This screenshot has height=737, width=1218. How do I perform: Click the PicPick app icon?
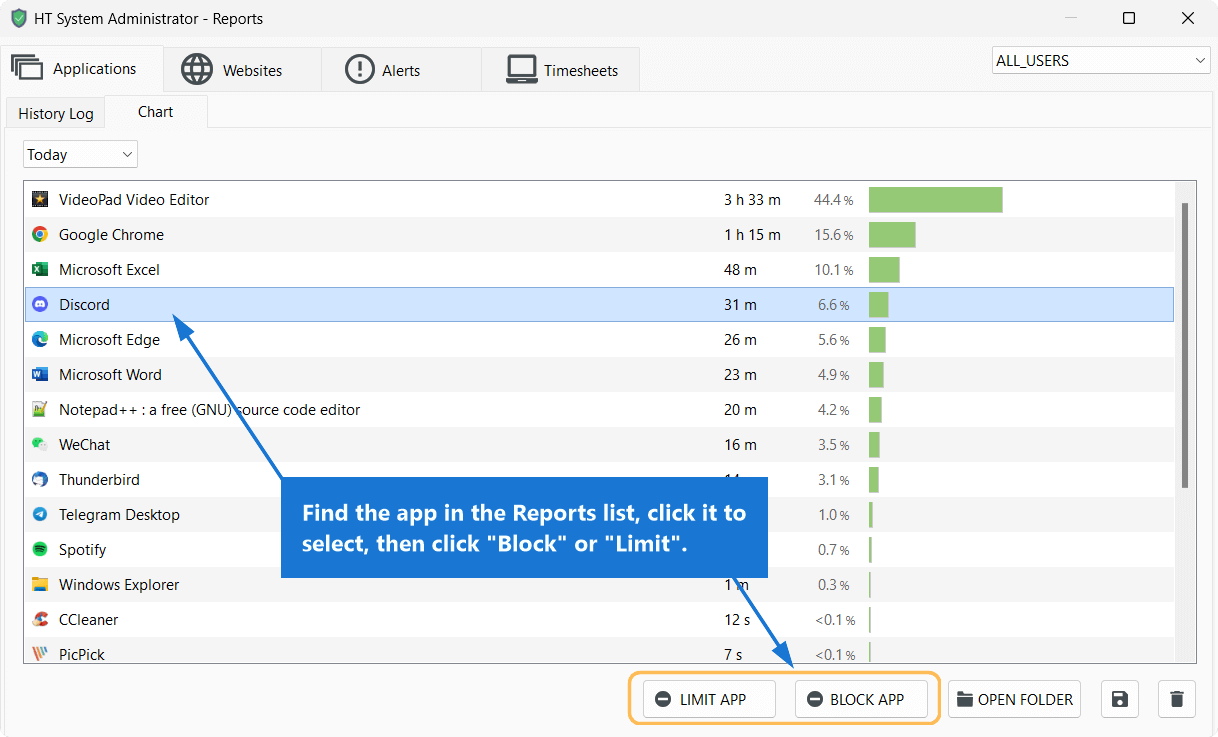tap(40, 654)
